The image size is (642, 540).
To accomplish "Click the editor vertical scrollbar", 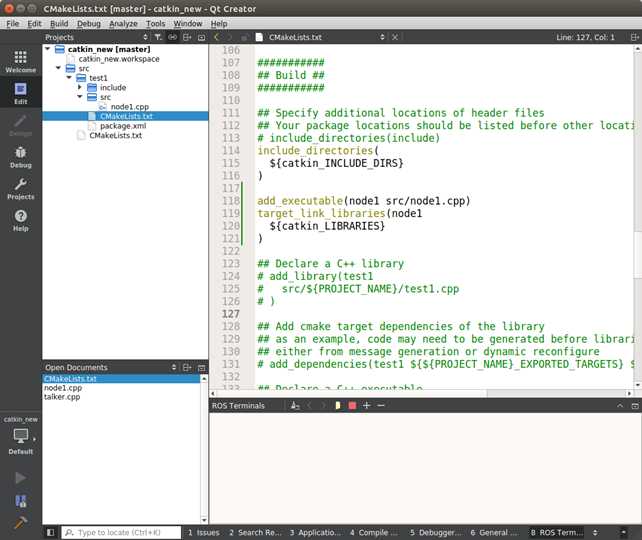I will click(637, 217).
